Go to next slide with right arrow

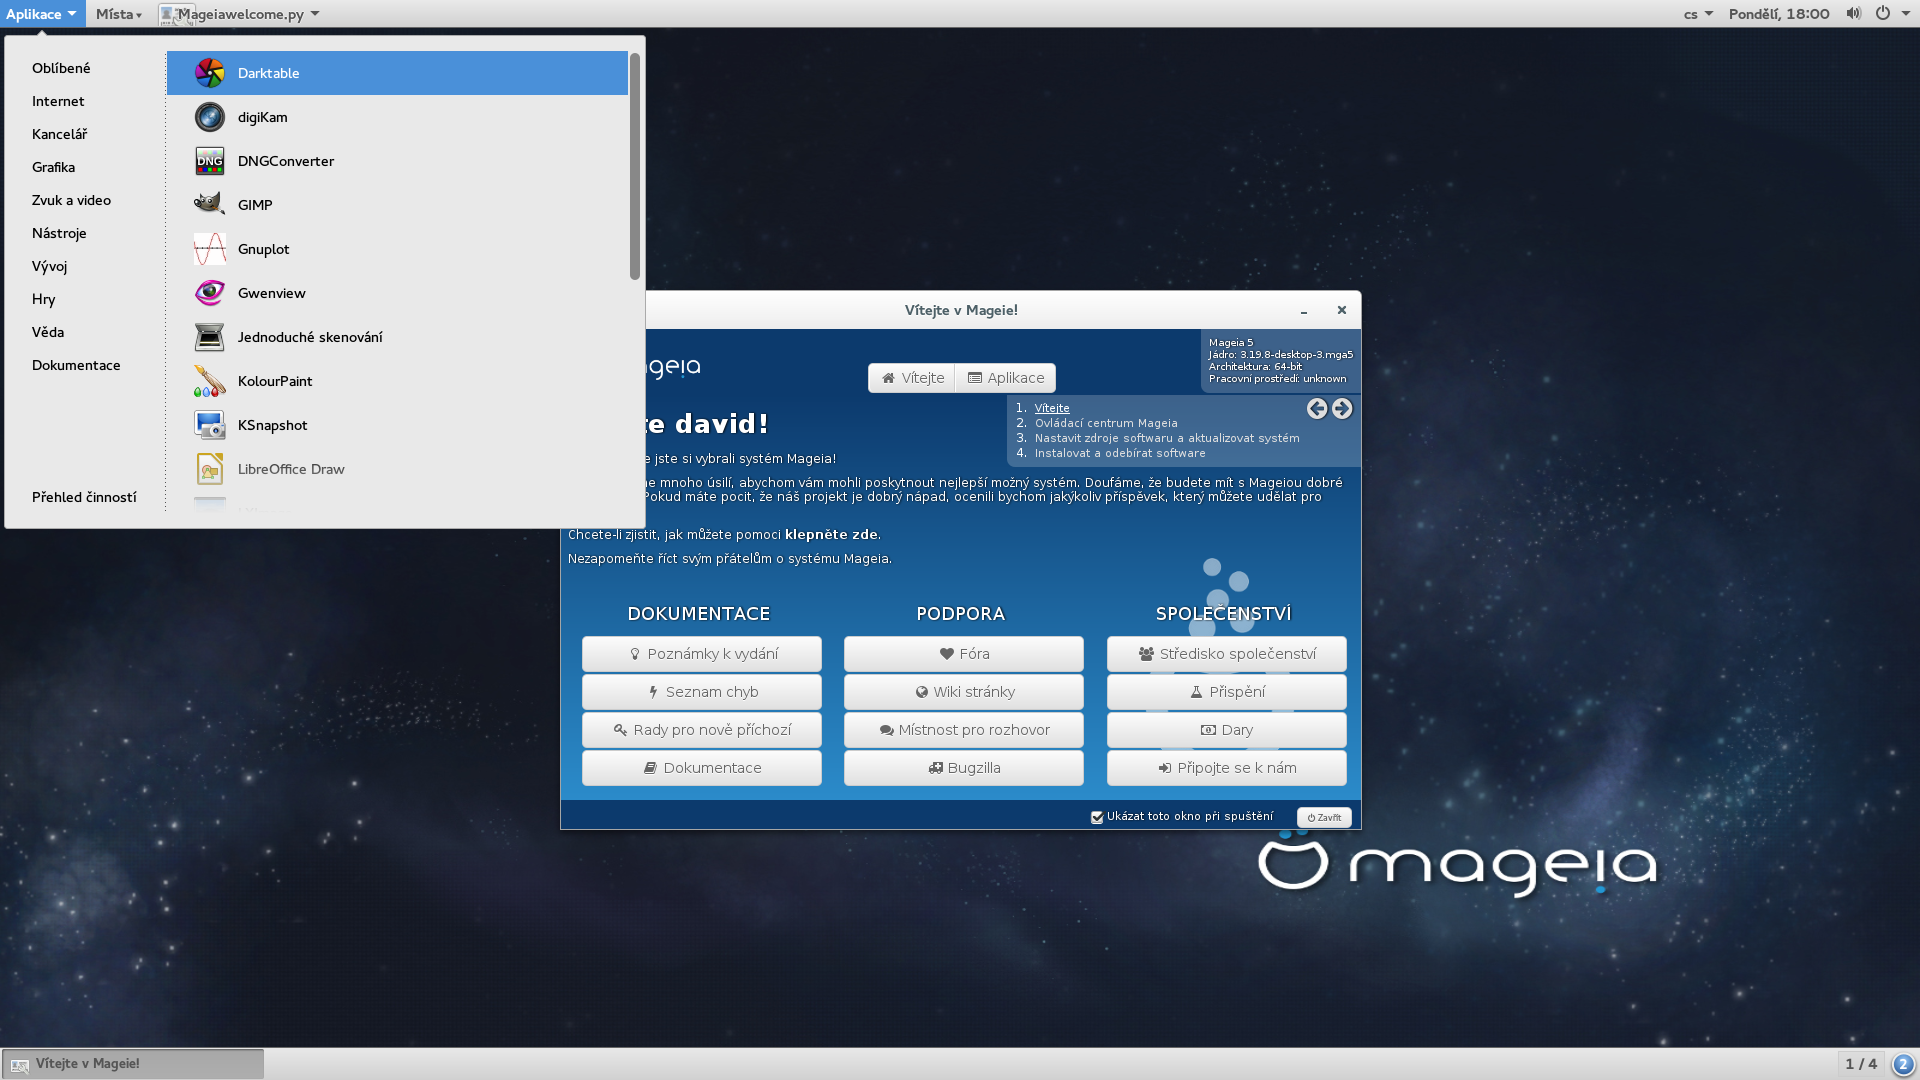click(1342, 408)
